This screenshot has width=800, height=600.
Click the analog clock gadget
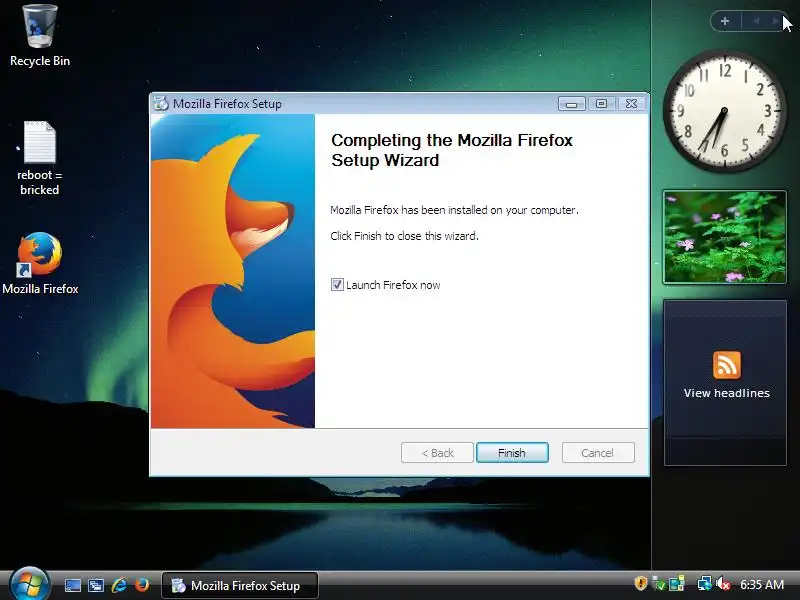724,111
